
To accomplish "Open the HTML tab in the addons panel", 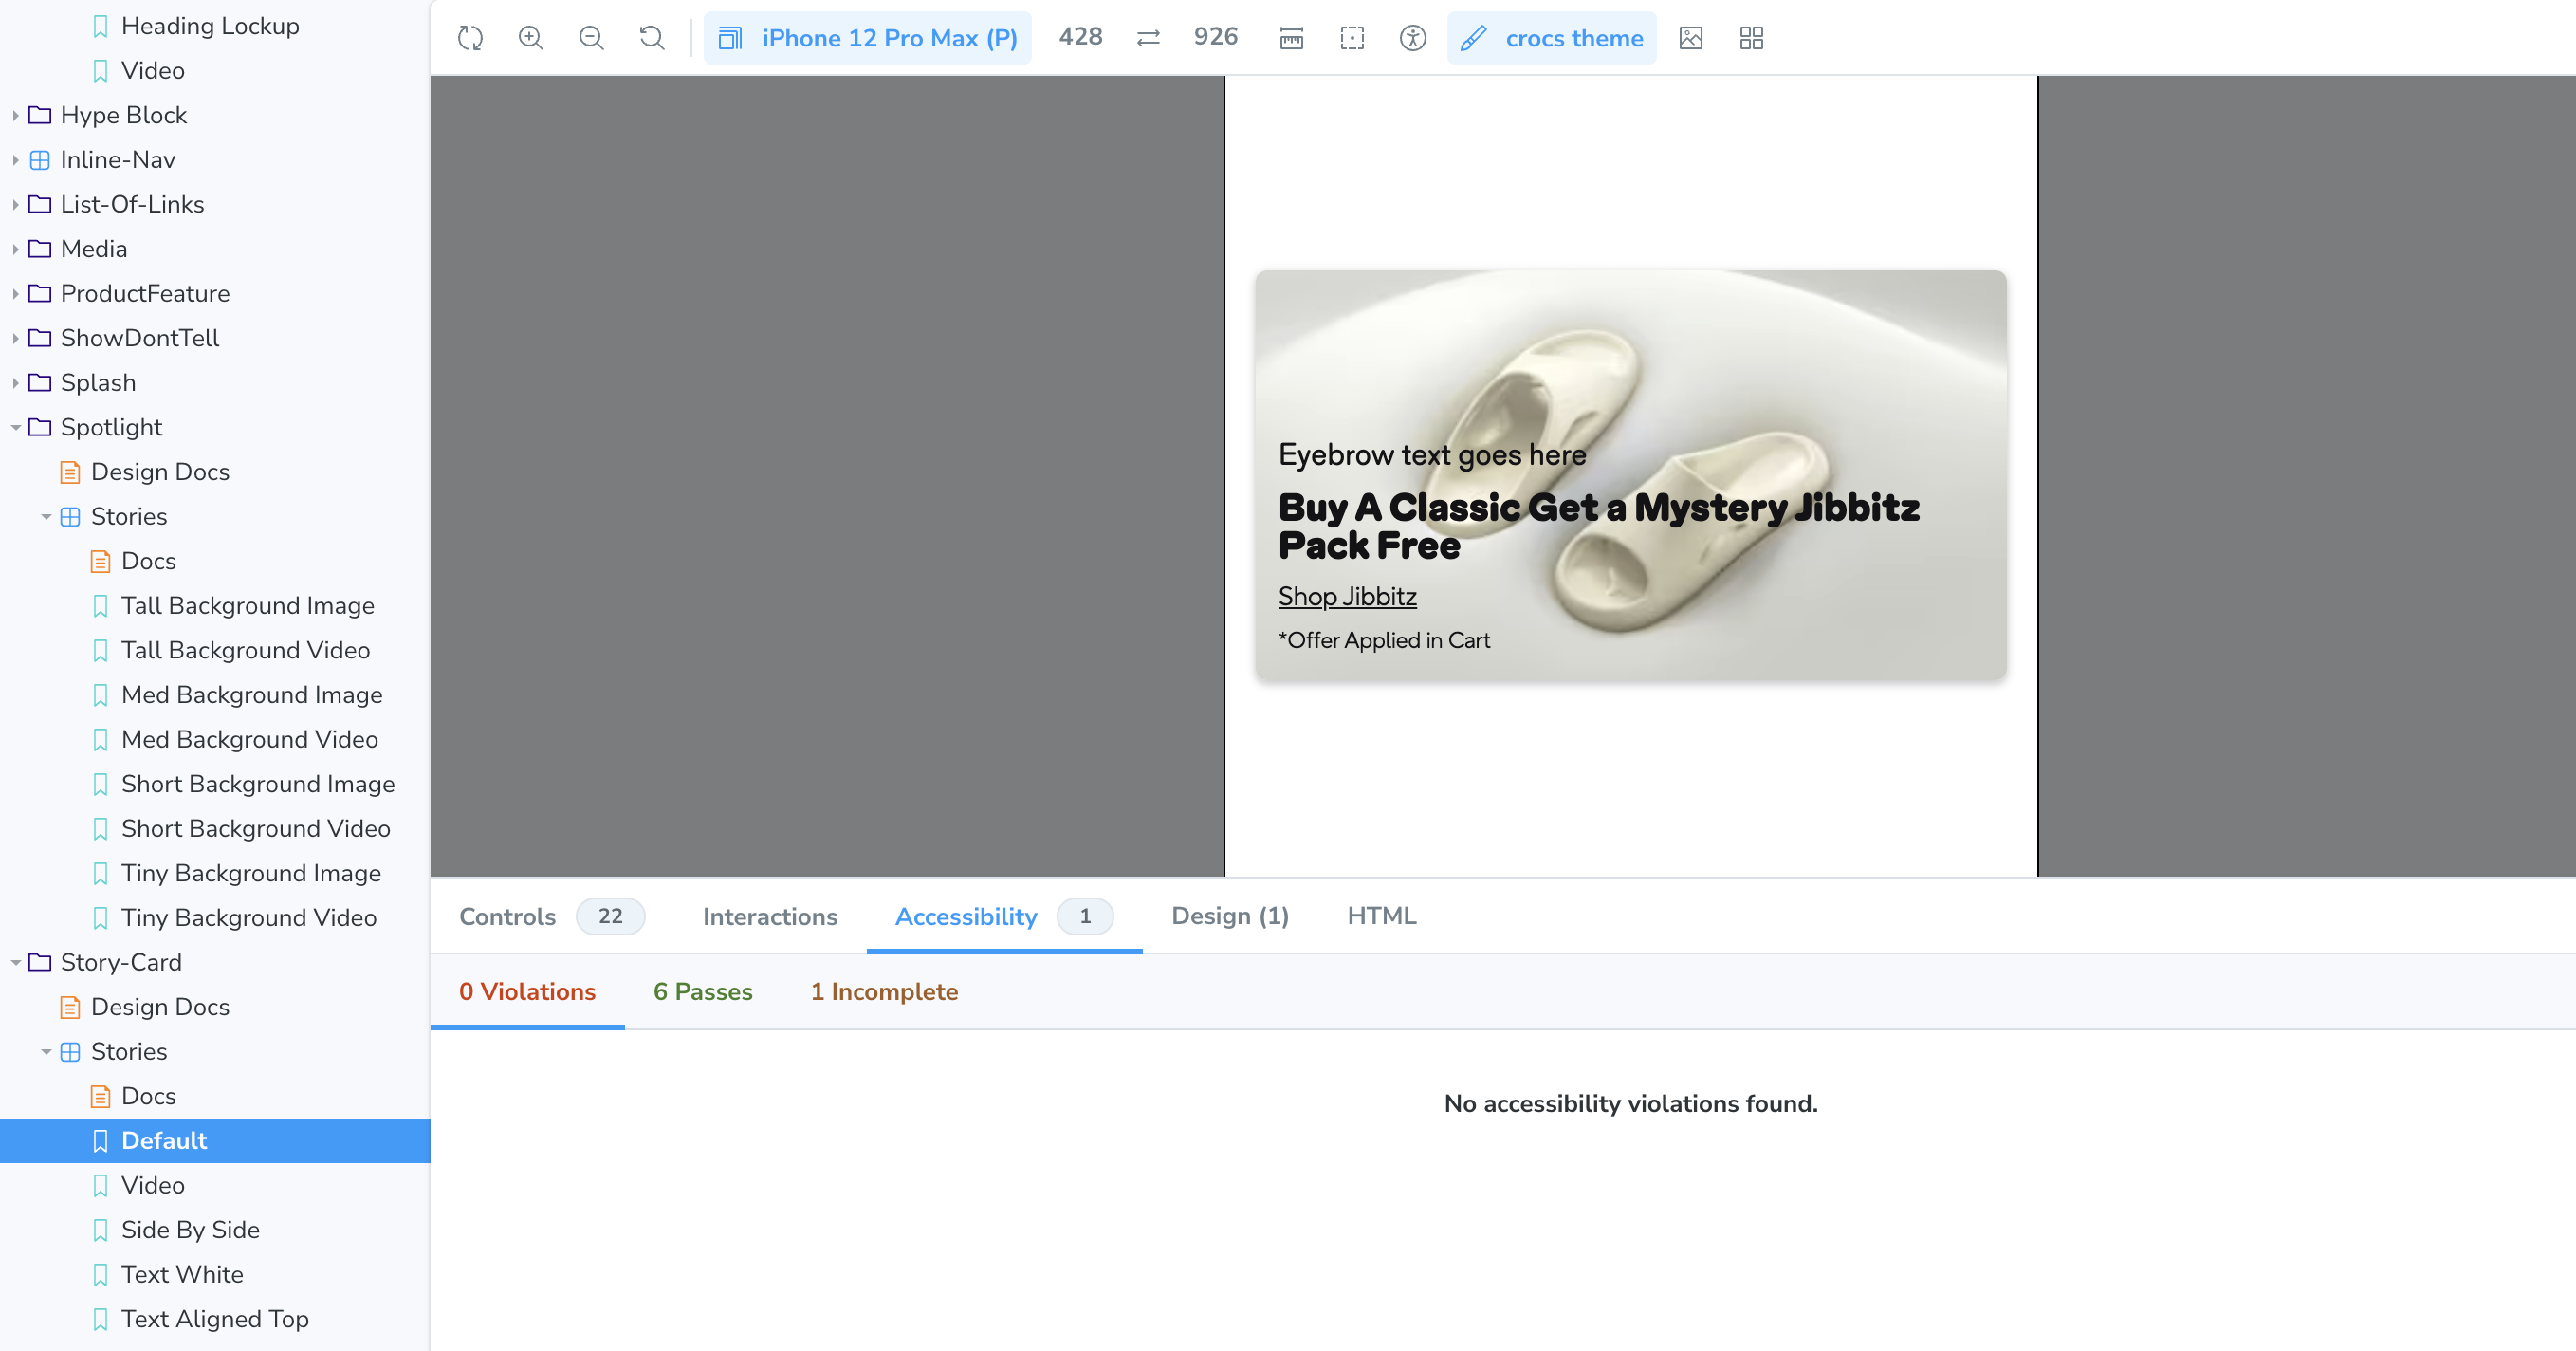I will click(x=1381, y=916).
